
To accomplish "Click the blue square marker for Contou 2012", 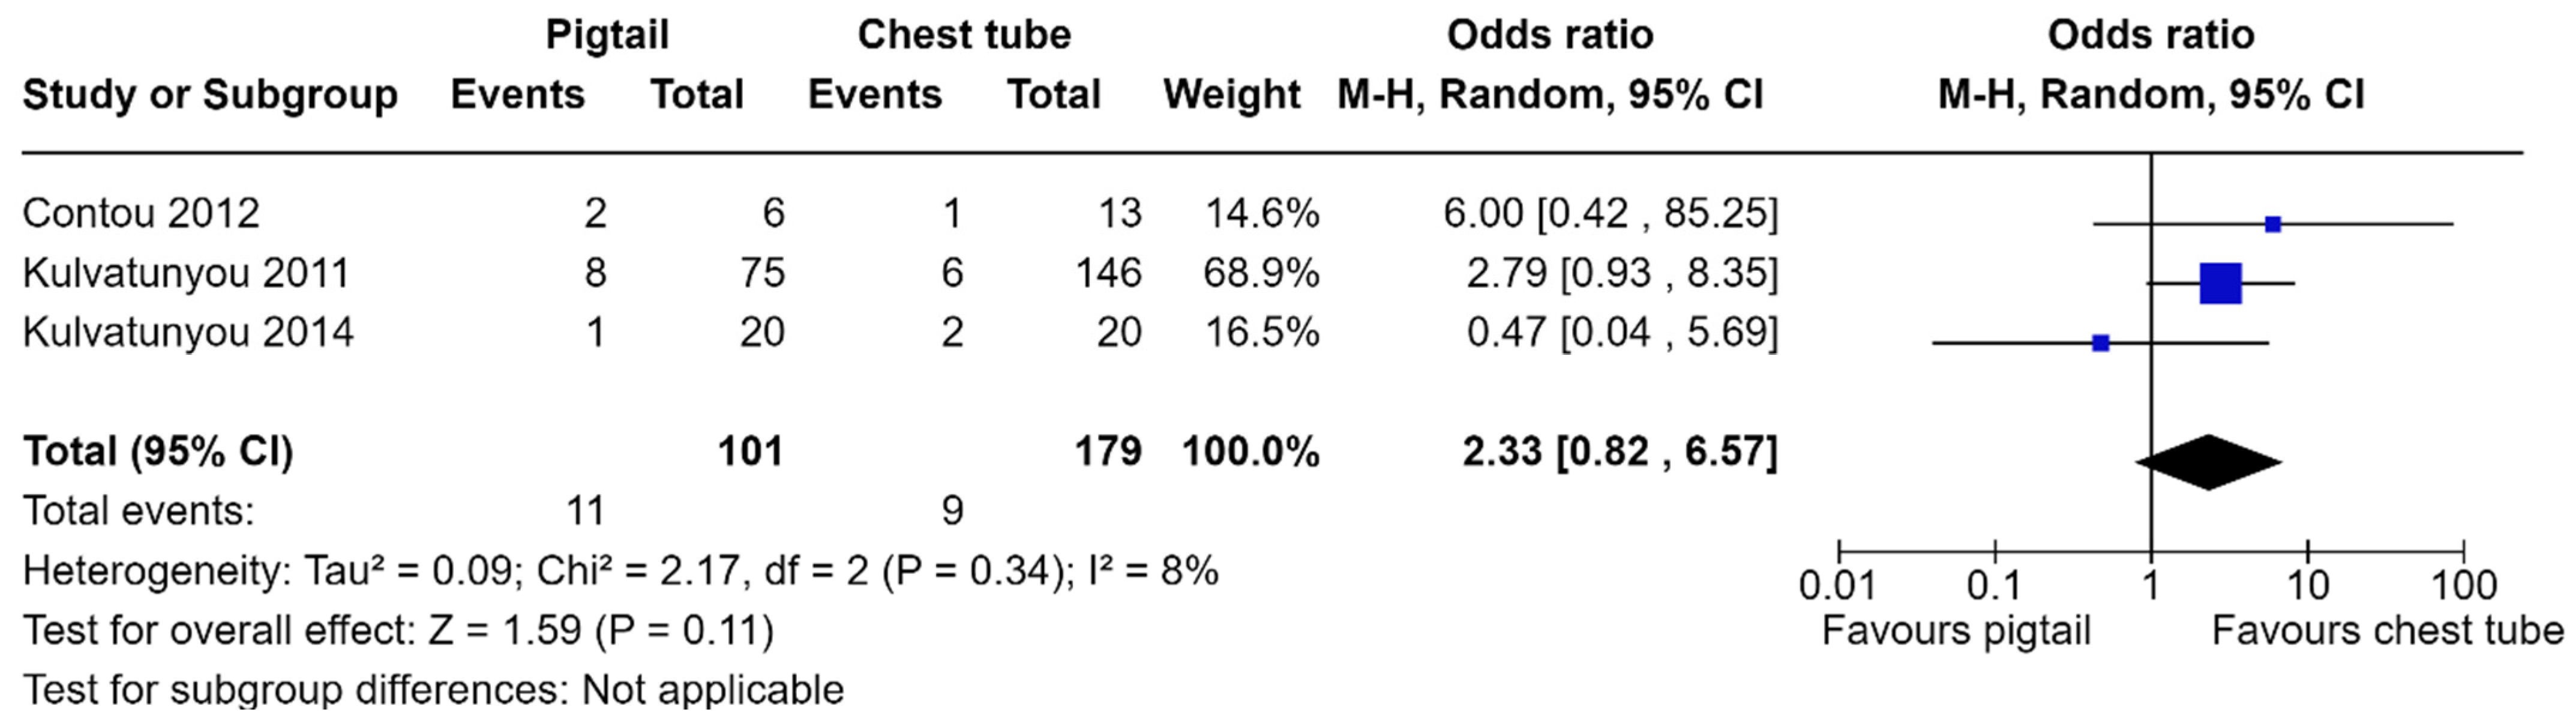I will 2273,224.
